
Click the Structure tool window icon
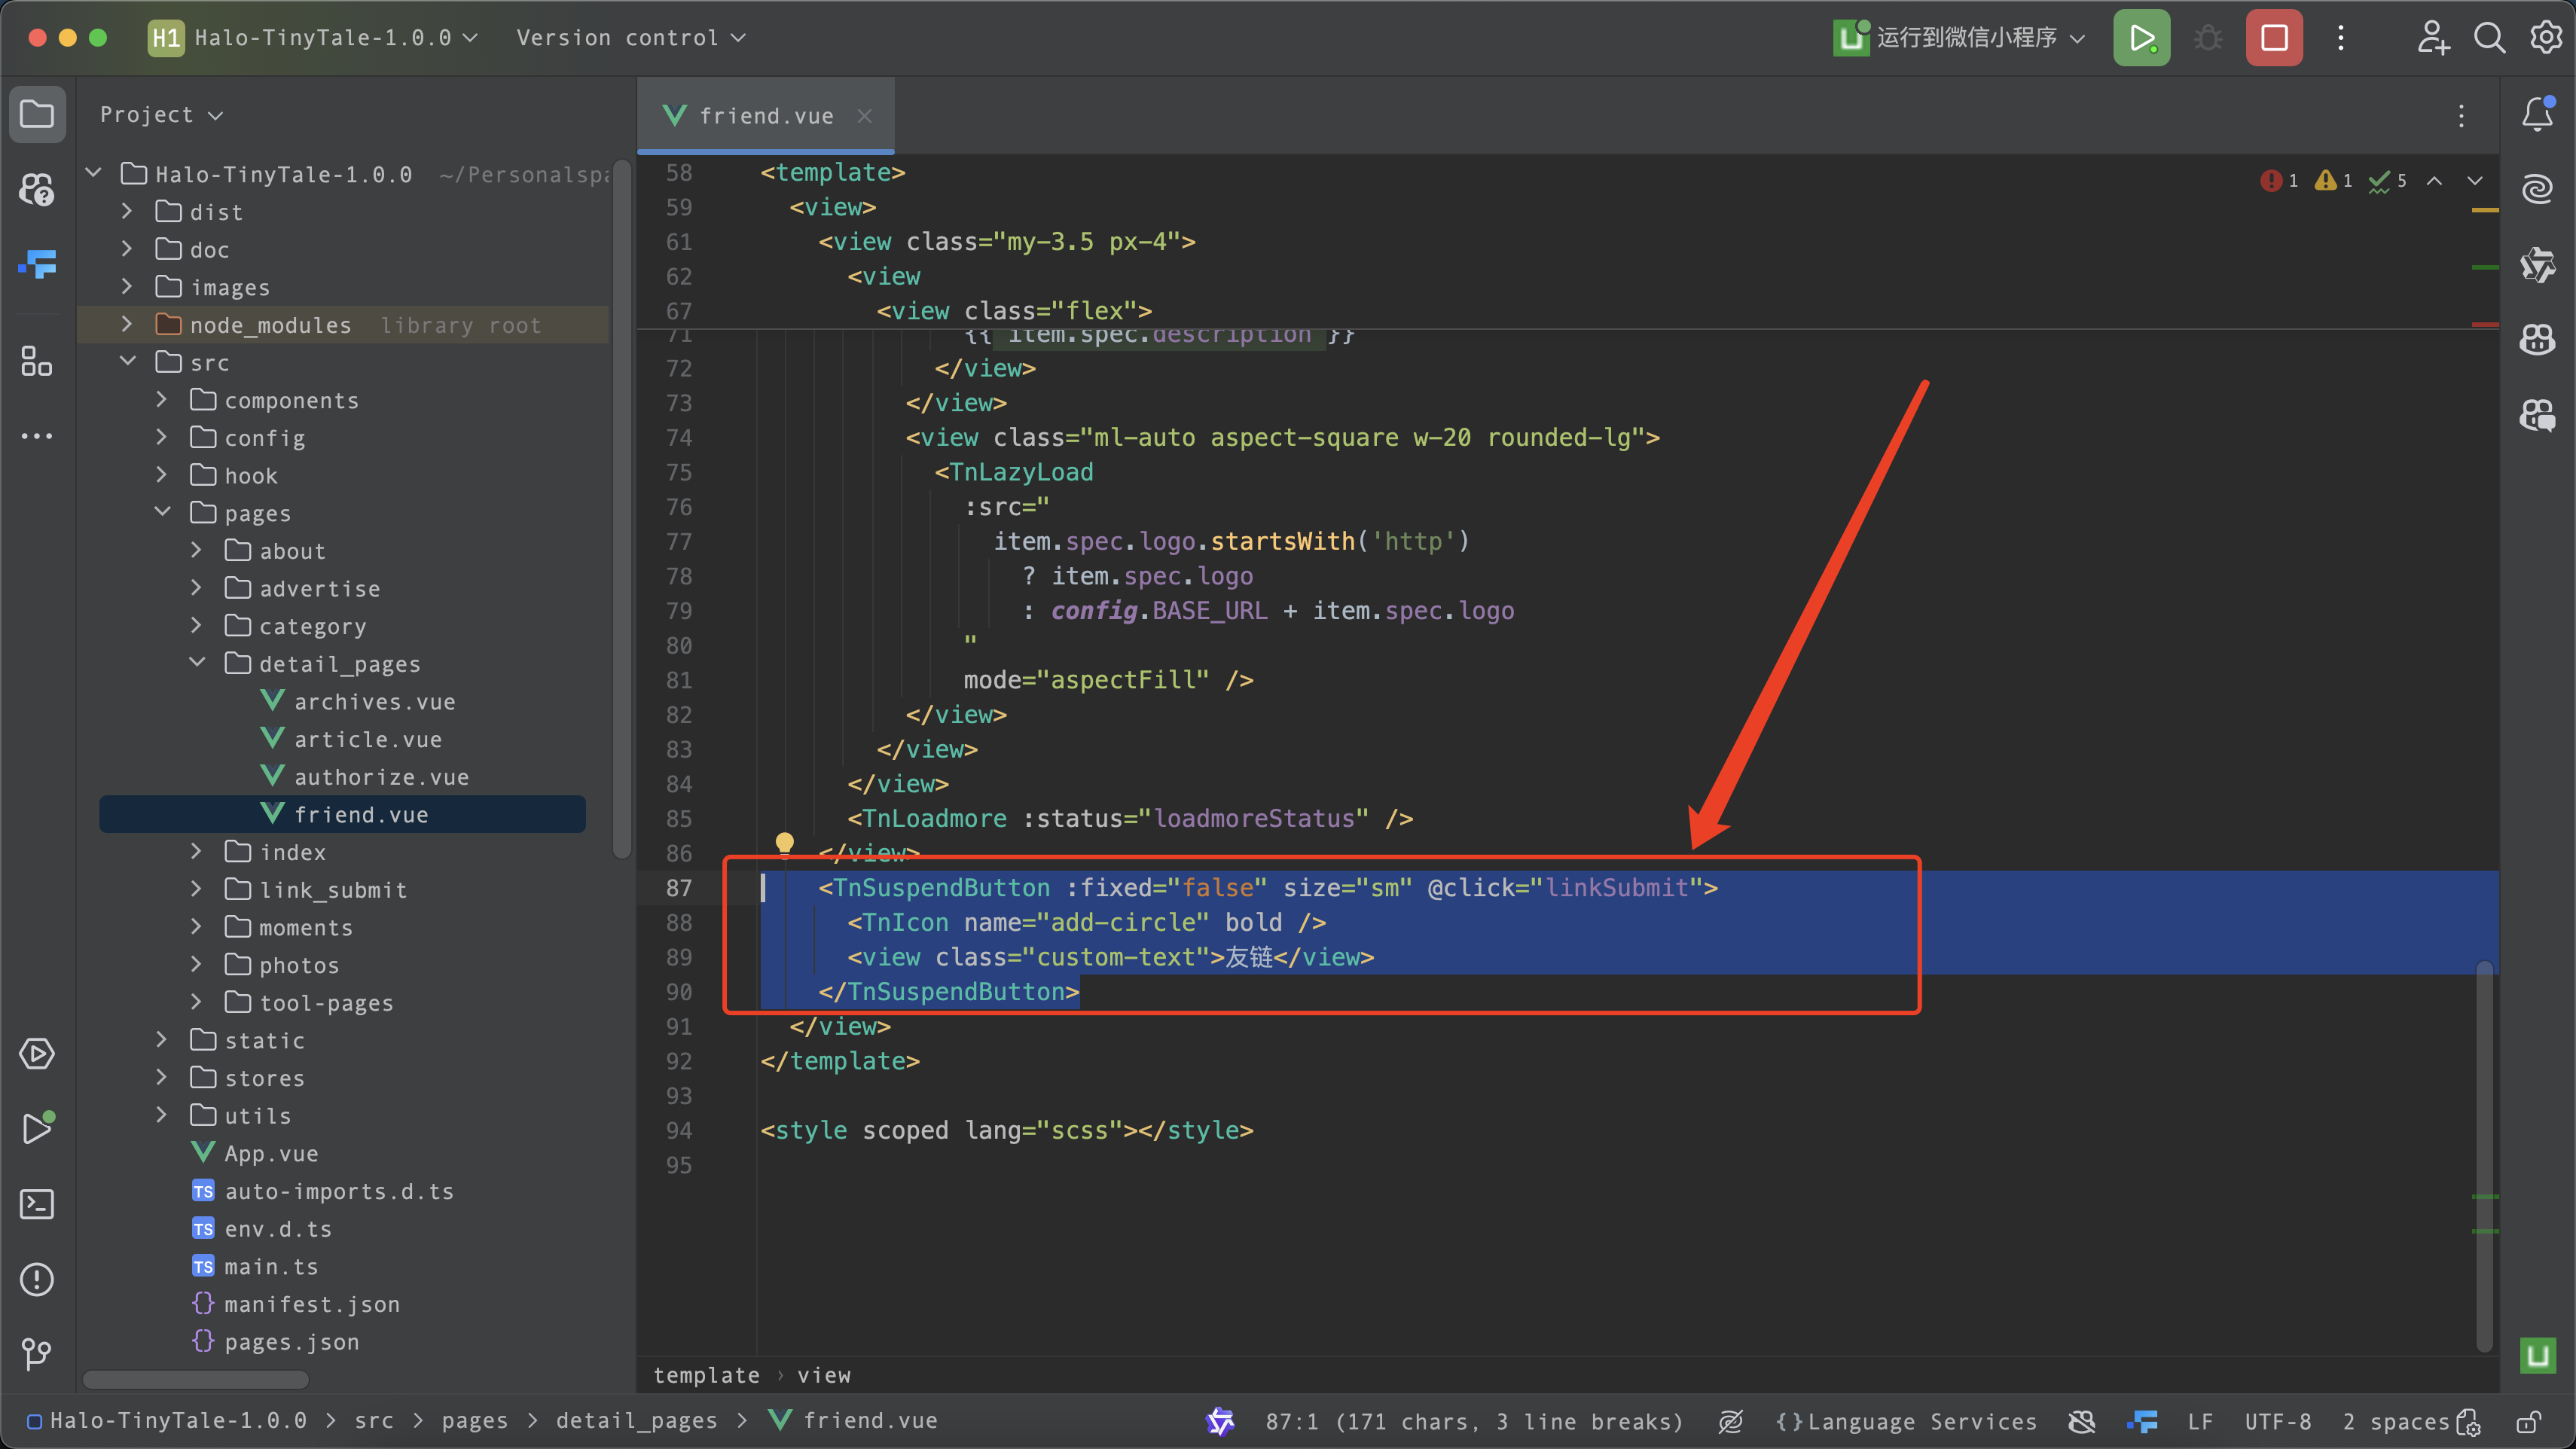pyautogui.click(x=37, y=361)
